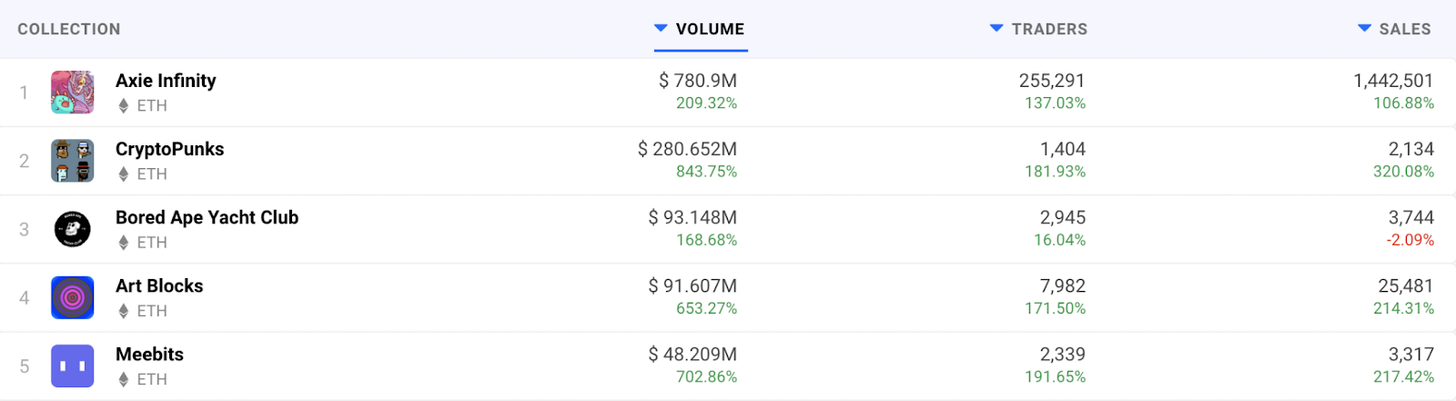Open the Meebits collection name
Viewport: 1456px width, 401px height.
click(149, 354)
